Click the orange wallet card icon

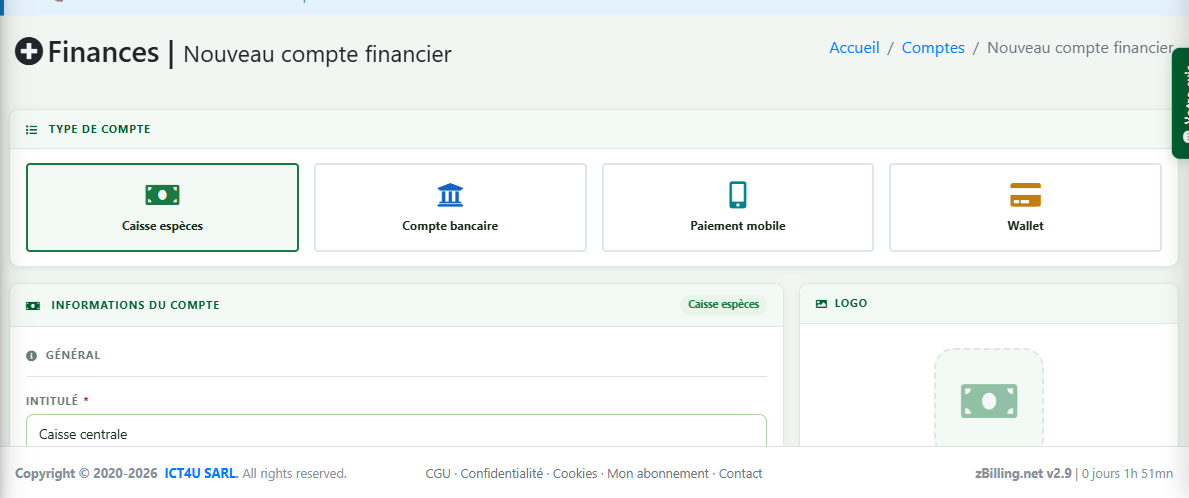tap(1025, 195)
